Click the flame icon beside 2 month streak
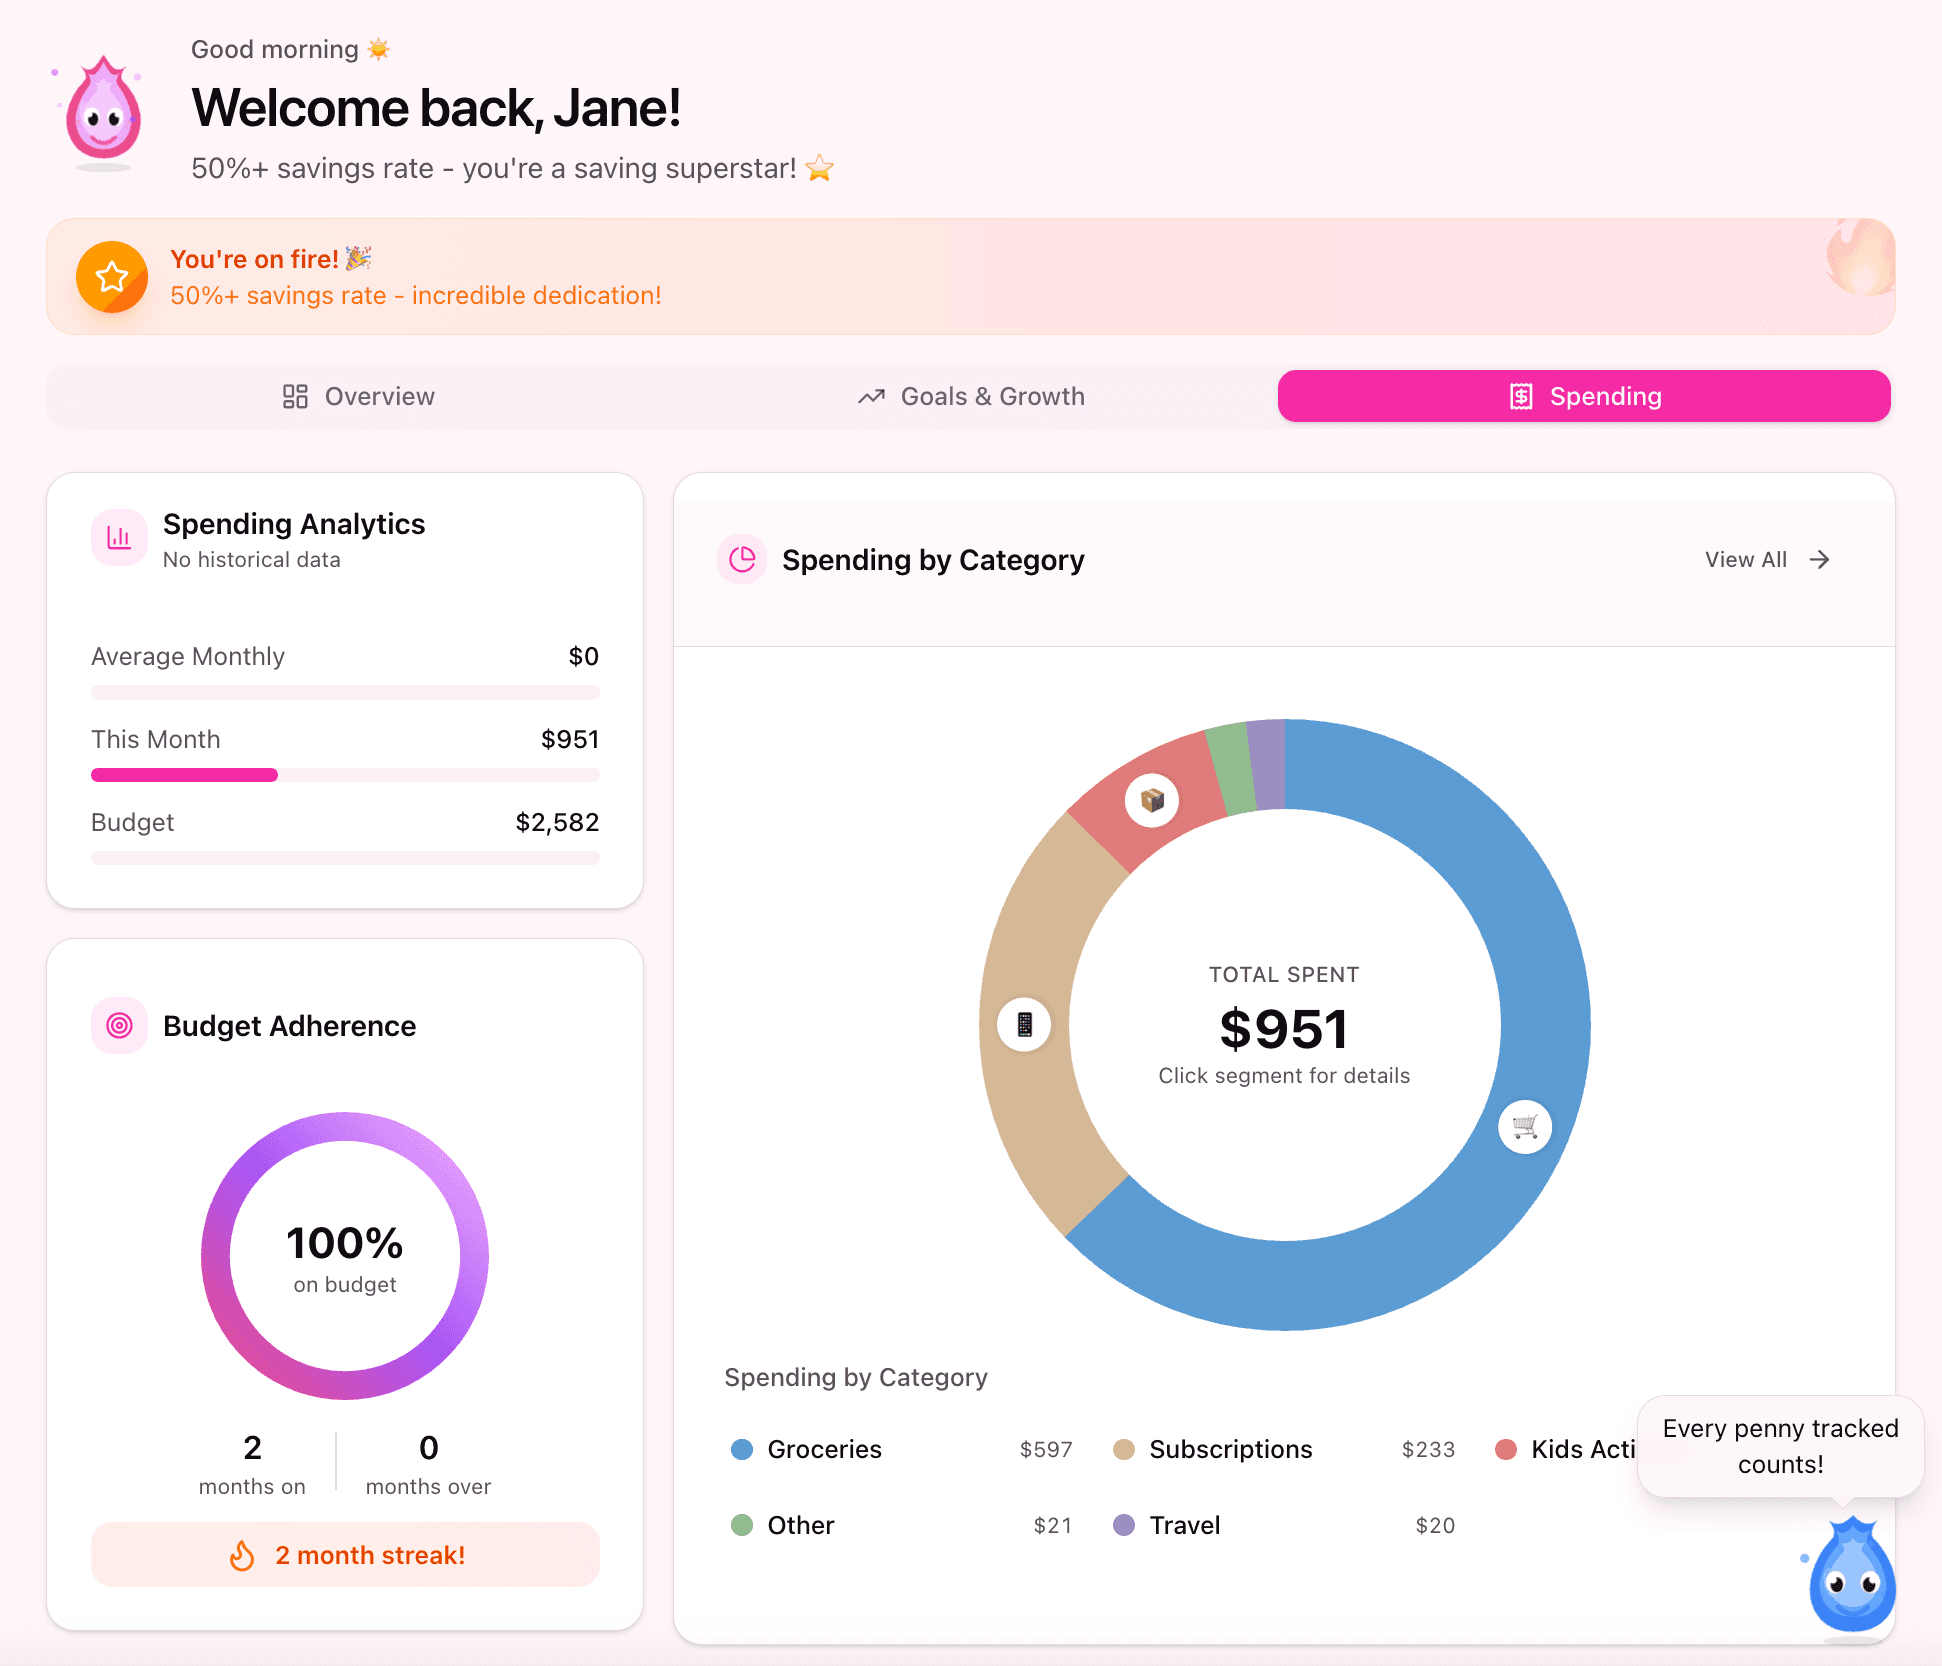Viewport: 1942px width, 1666px height. (243, 1555)
